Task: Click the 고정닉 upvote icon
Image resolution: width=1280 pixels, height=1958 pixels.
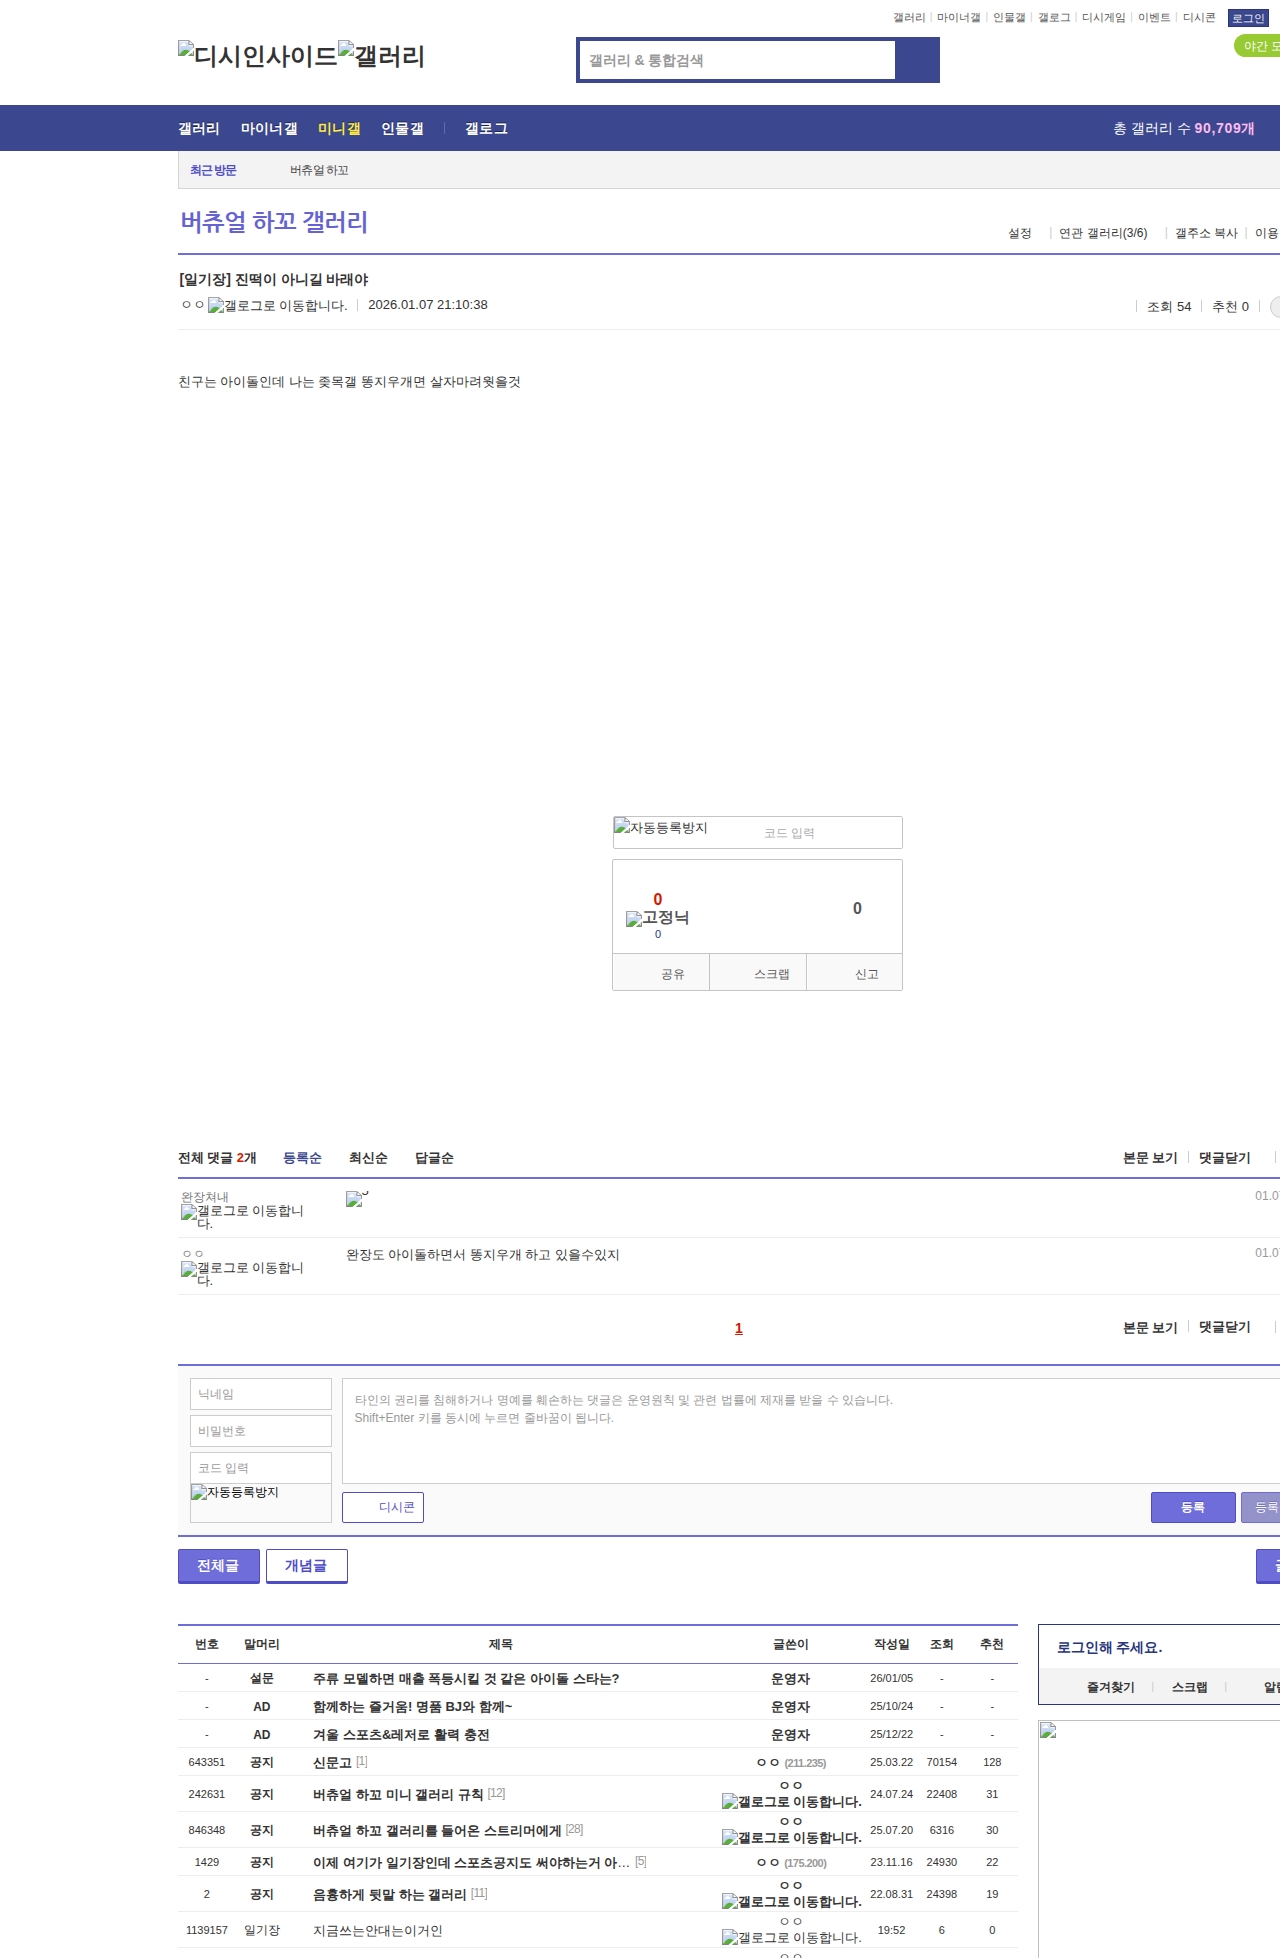Action: coord(657,917)
